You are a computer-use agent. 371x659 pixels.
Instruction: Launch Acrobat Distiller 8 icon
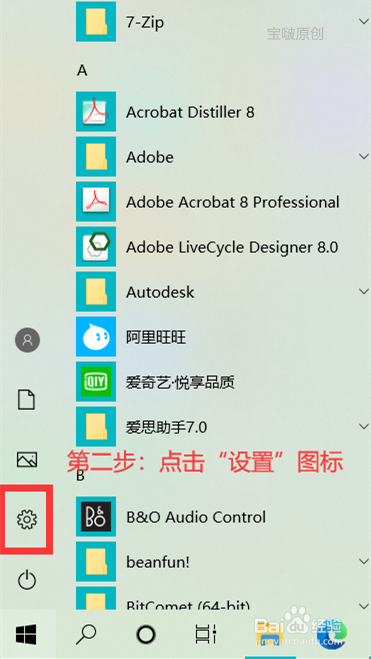click(96, 112)
